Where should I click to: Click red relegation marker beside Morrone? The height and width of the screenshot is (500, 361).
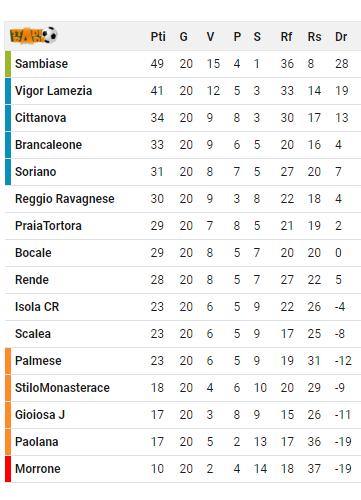tap(8, 469)
